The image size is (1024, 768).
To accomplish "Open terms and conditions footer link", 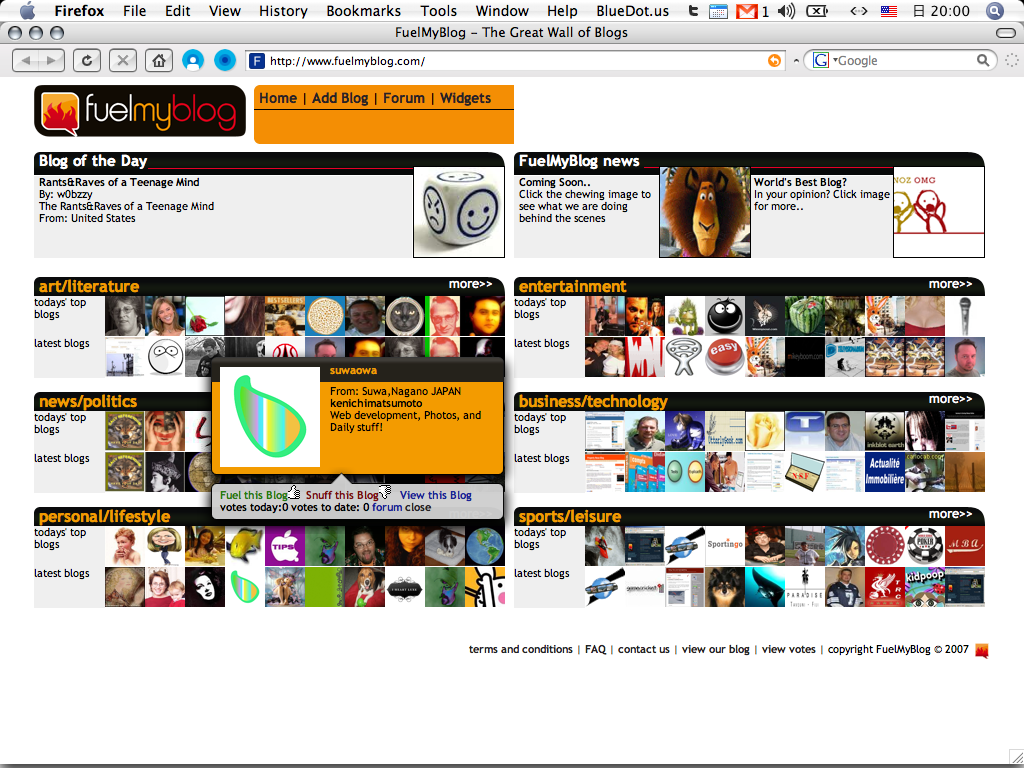I will pos(520,649).
